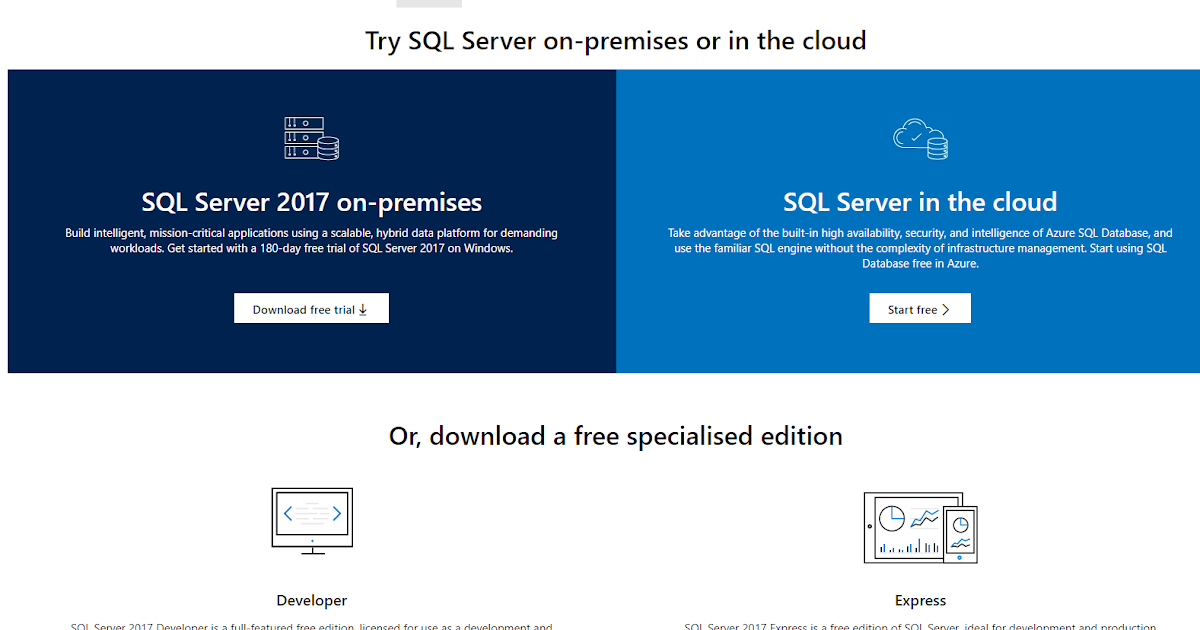
Task: Click the Developer monitor icon with code brackets
Action: click(311, 516)
